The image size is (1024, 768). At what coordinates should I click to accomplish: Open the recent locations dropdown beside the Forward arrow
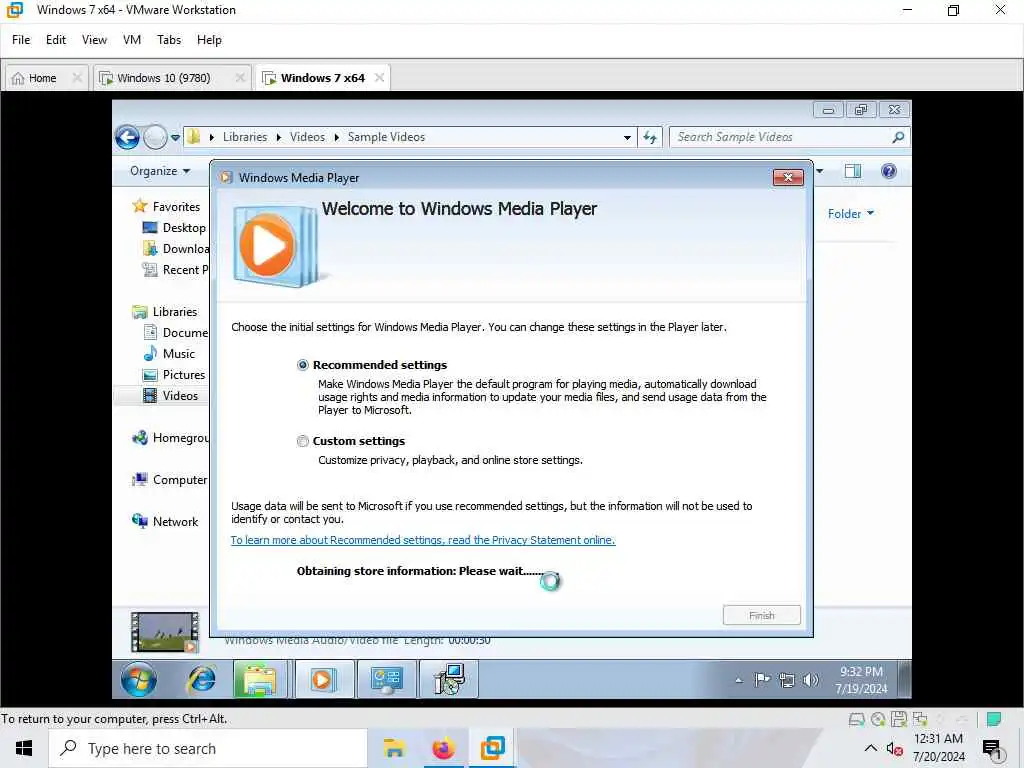point(175,138)
